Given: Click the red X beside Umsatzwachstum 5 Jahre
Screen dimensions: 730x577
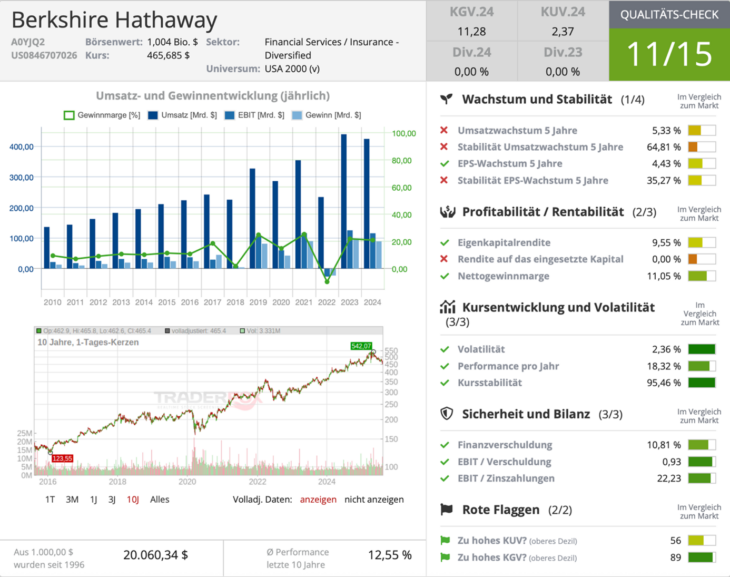Looking at the screenshot, I should 444,130.
